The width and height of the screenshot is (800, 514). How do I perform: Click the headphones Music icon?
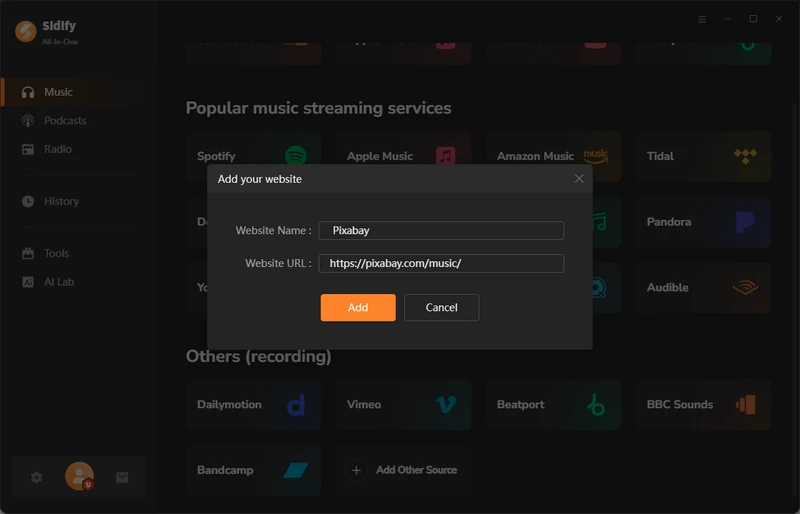[x=28, y=92]
